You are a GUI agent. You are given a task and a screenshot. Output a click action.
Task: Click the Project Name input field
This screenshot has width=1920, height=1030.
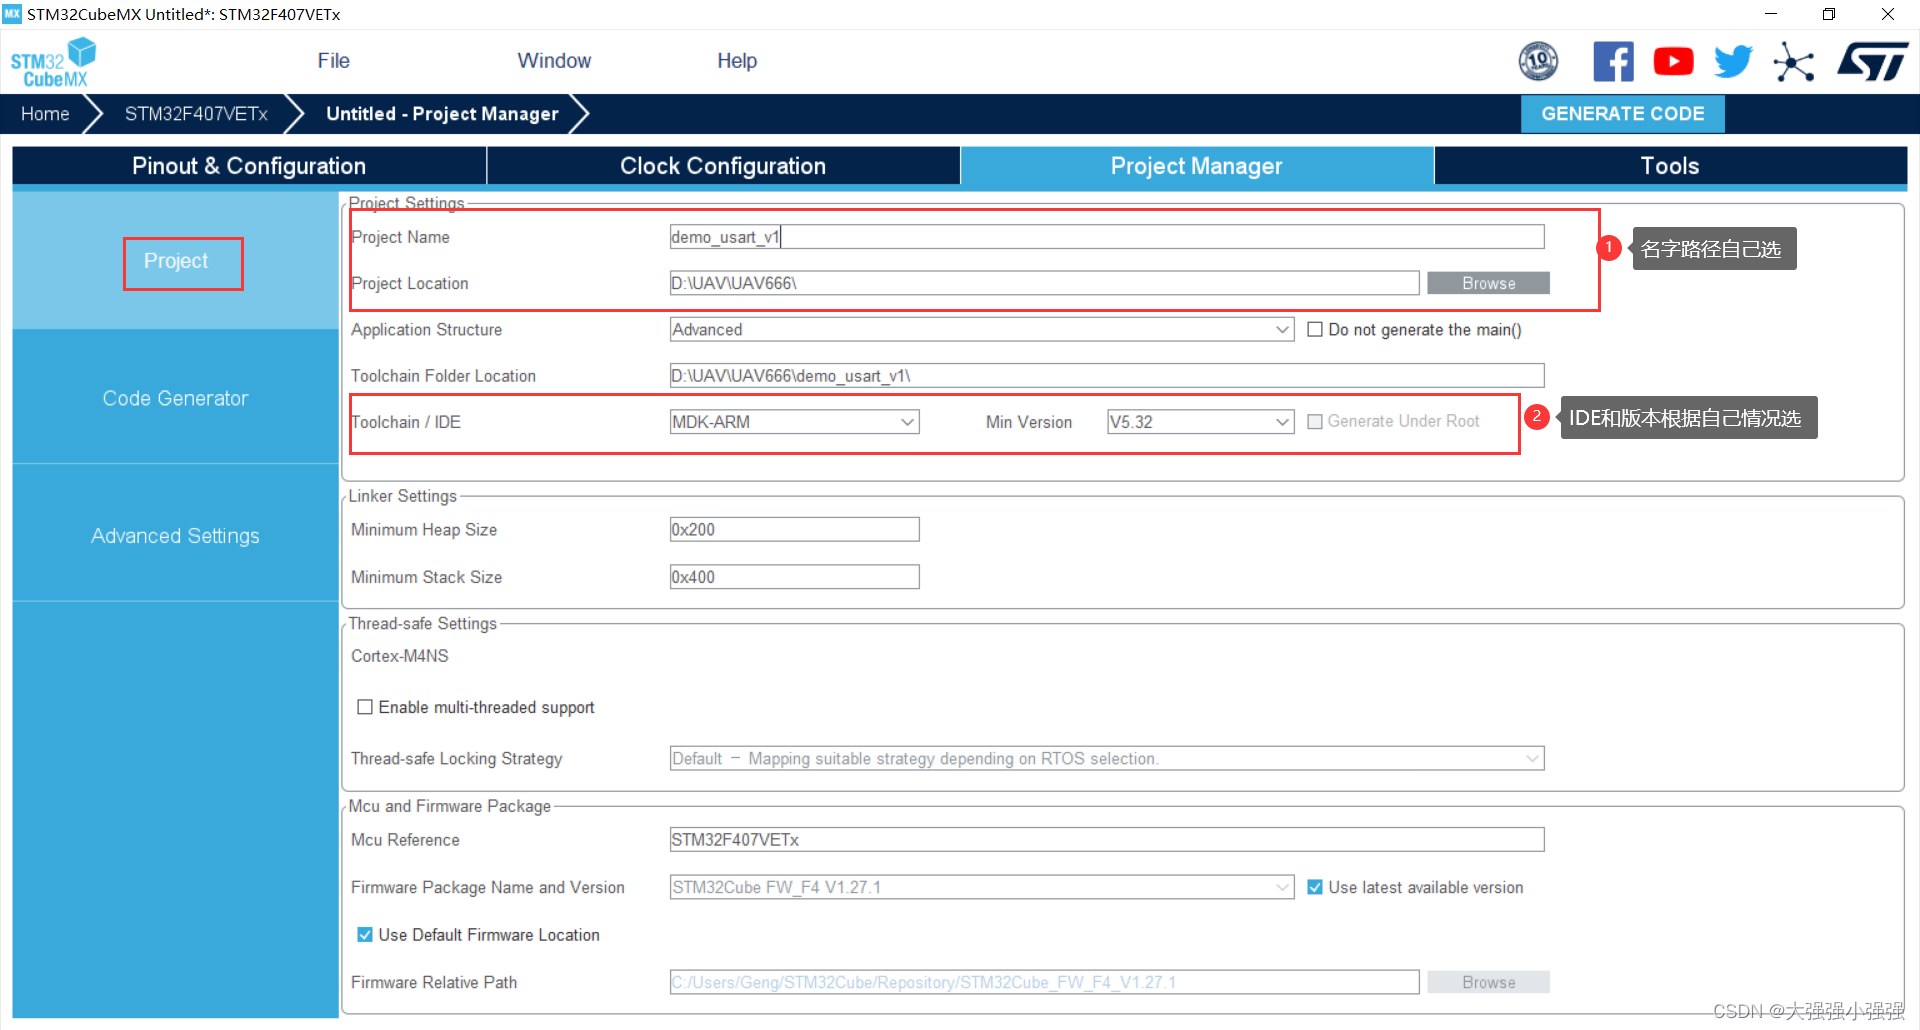point(1107,237)
